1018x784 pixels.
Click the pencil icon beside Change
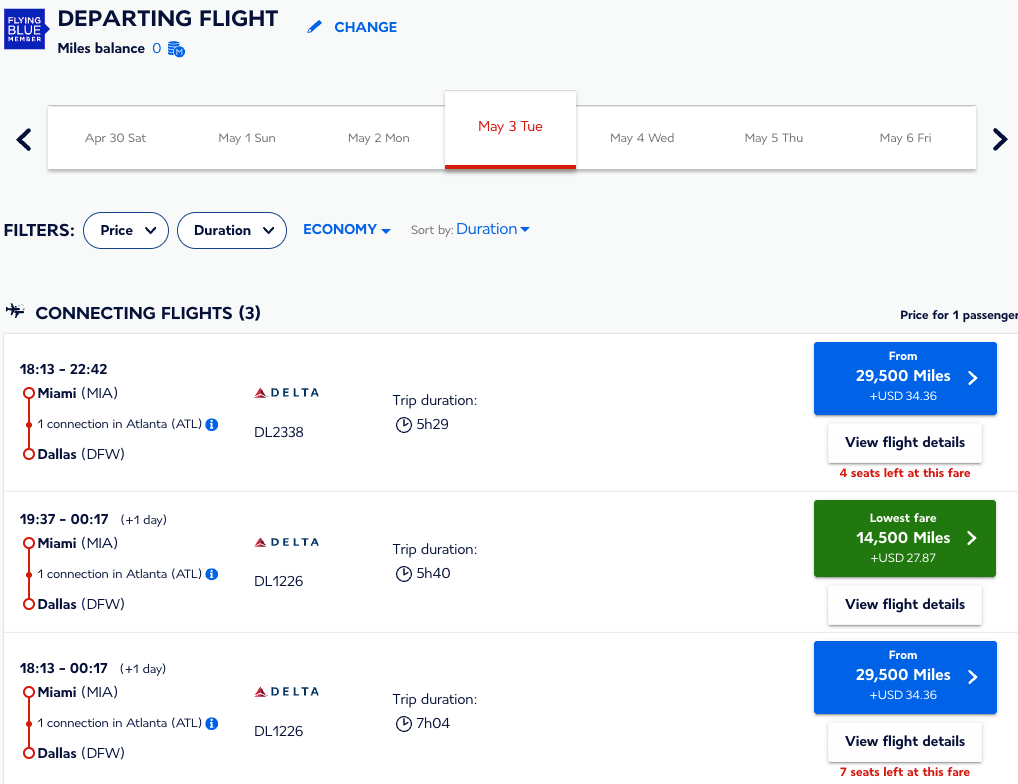click(315, 27)
